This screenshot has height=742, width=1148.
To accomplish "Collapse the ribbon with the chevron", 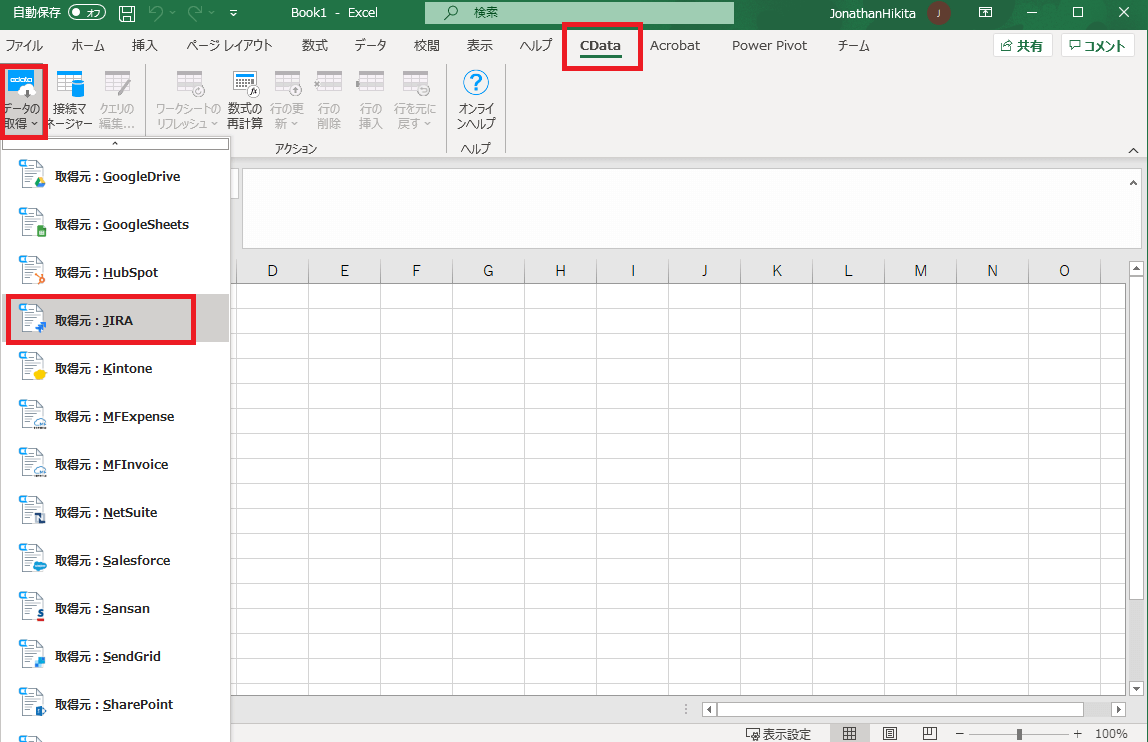I will (x=1133, y=150).
